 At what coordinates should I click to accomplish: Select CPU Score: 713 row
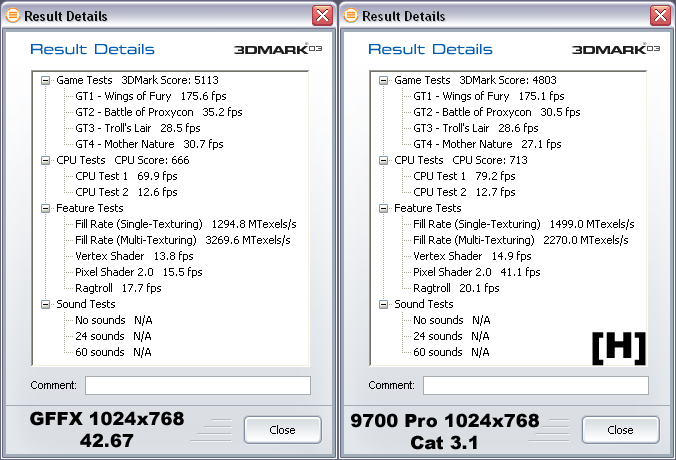click(x=461, y=160)
